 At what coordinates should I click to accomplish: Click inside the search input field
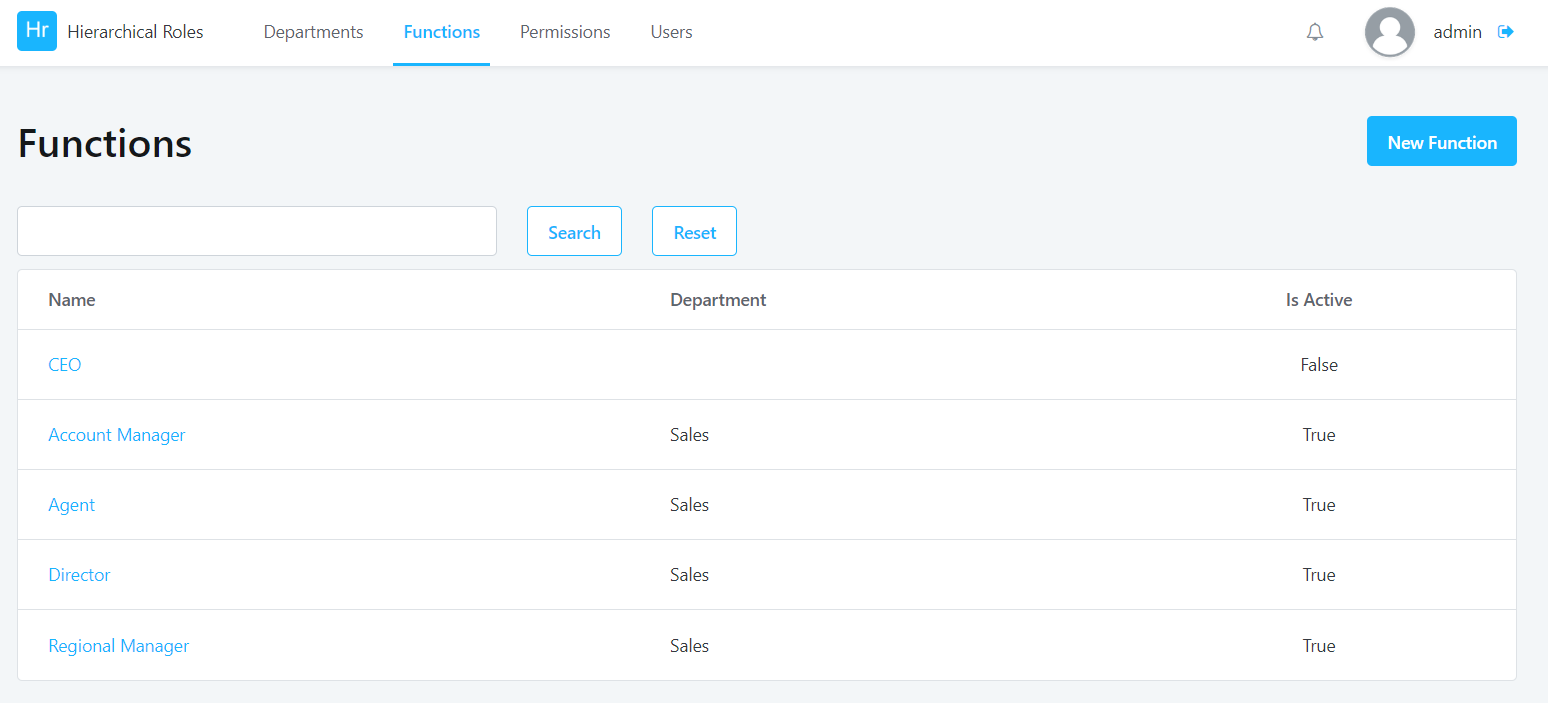tap(256, 231)
